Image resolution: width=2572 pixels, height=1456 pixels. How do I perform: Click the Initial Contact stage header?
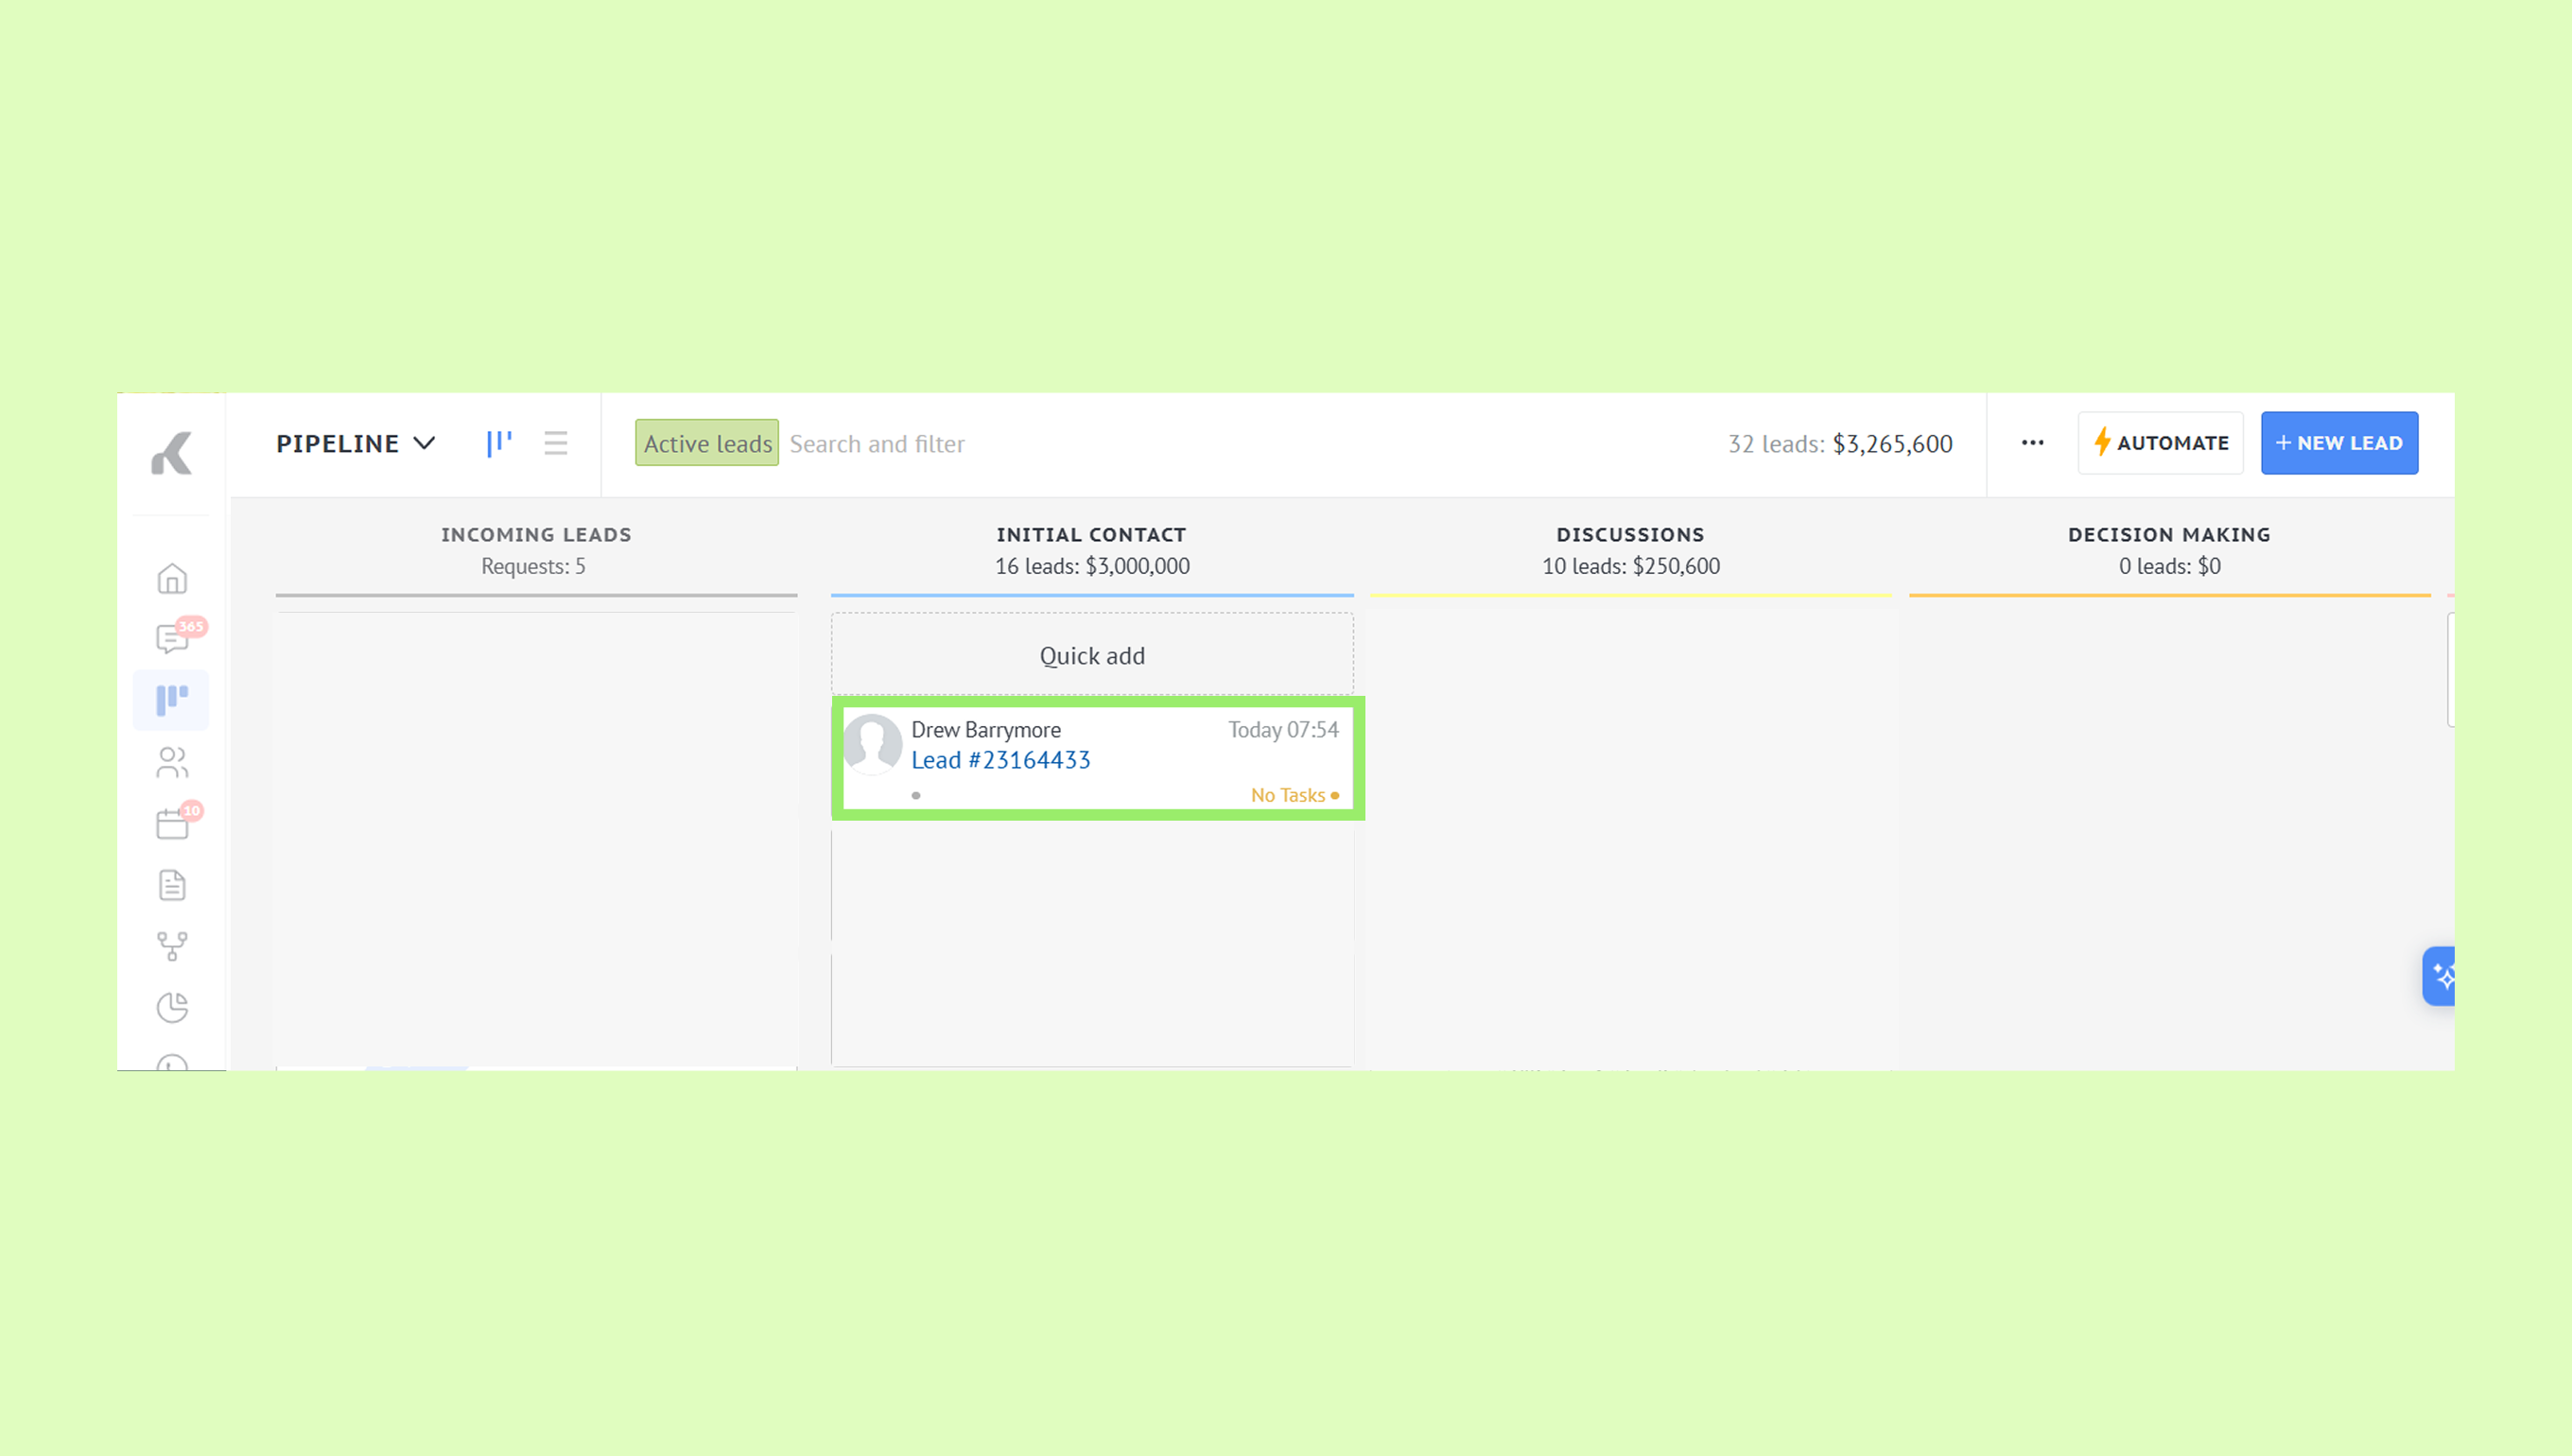pyautogui.click(x=1091, y=535)
